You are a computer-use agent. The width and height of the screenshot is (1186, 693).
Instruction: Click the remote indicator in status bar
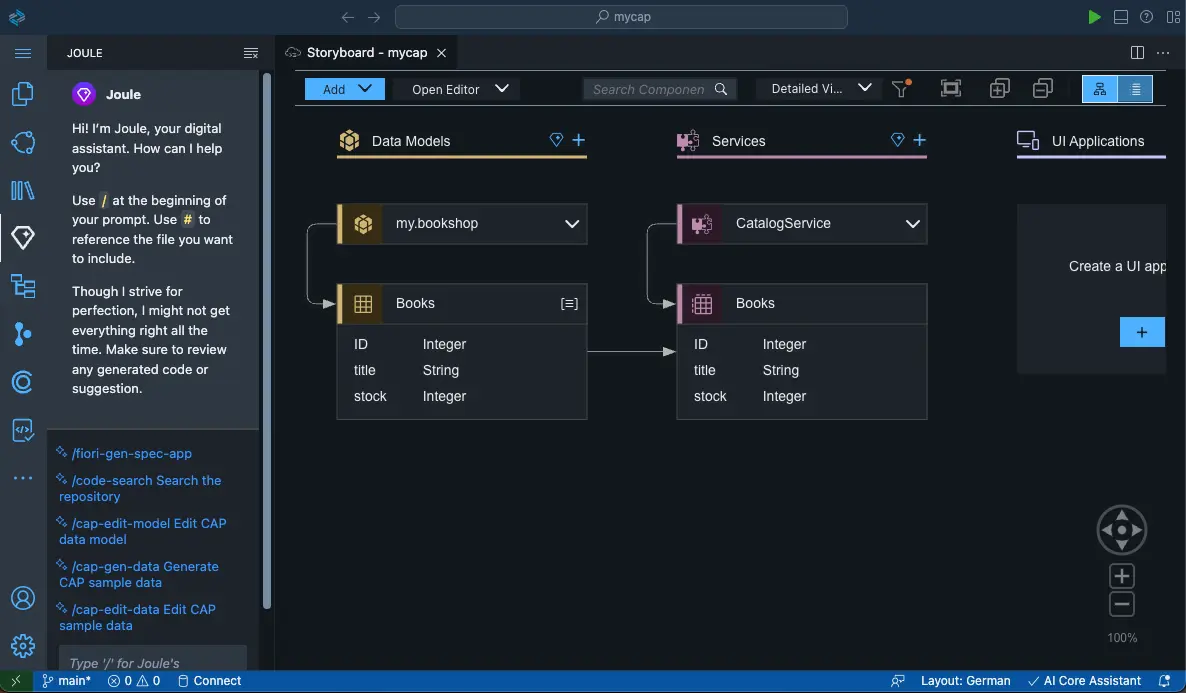[16, 681]
